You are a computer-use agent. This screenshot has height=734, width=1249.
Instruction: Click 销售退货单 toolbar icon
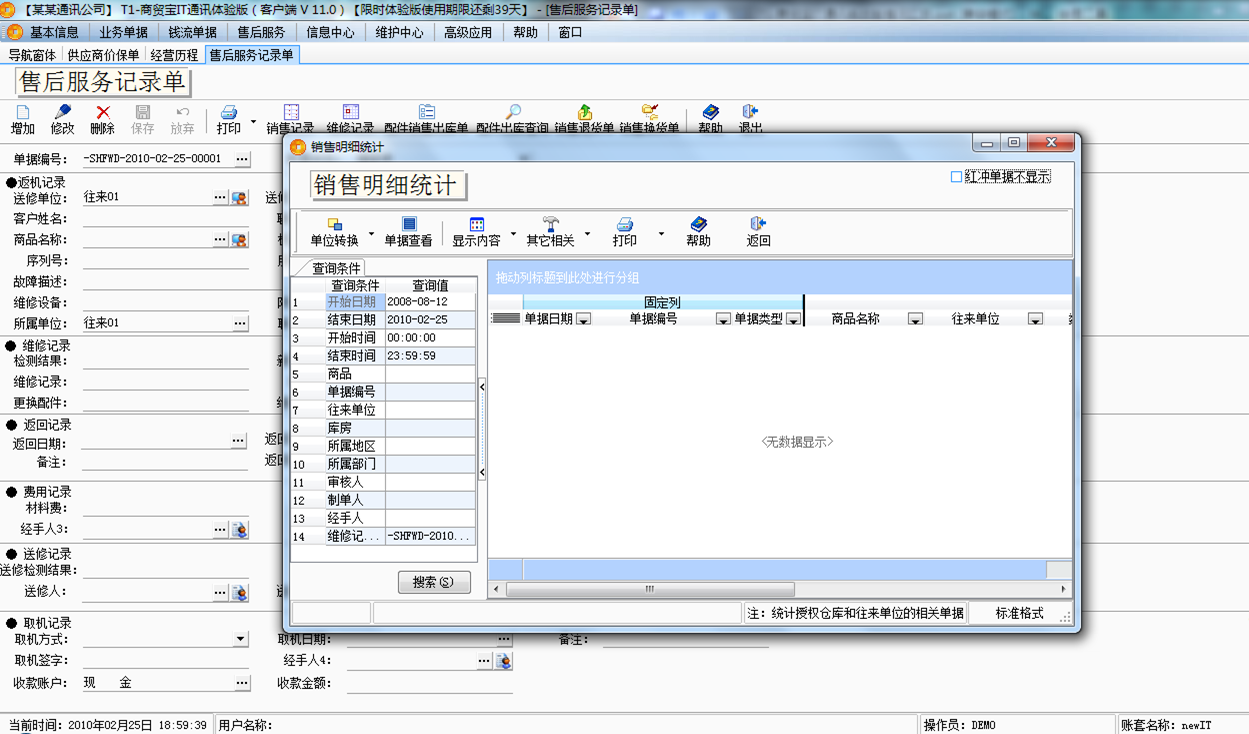585,113
